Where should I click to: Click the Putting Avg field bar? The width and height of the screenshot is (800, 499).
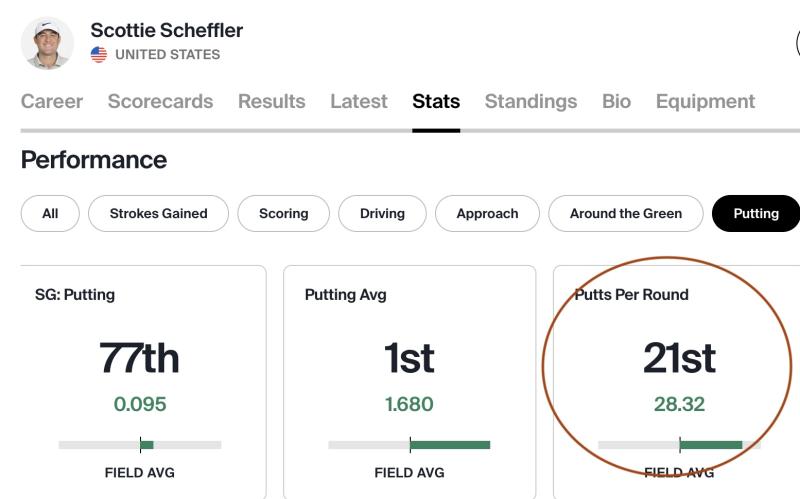point(409,445)
